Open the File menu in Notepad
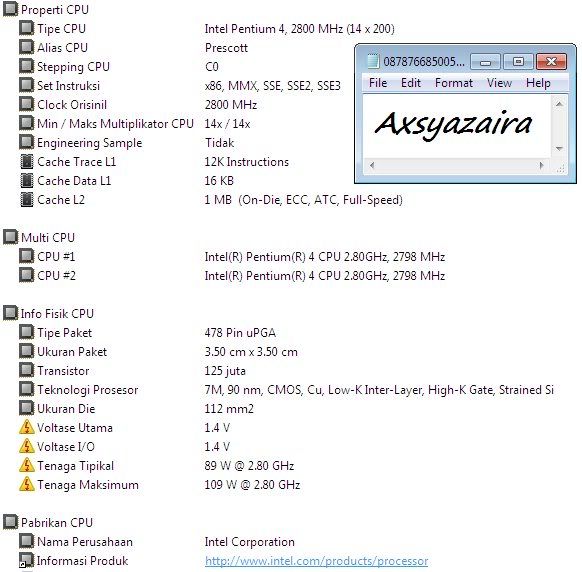This screenshot has width=582, height=572. 378,83
